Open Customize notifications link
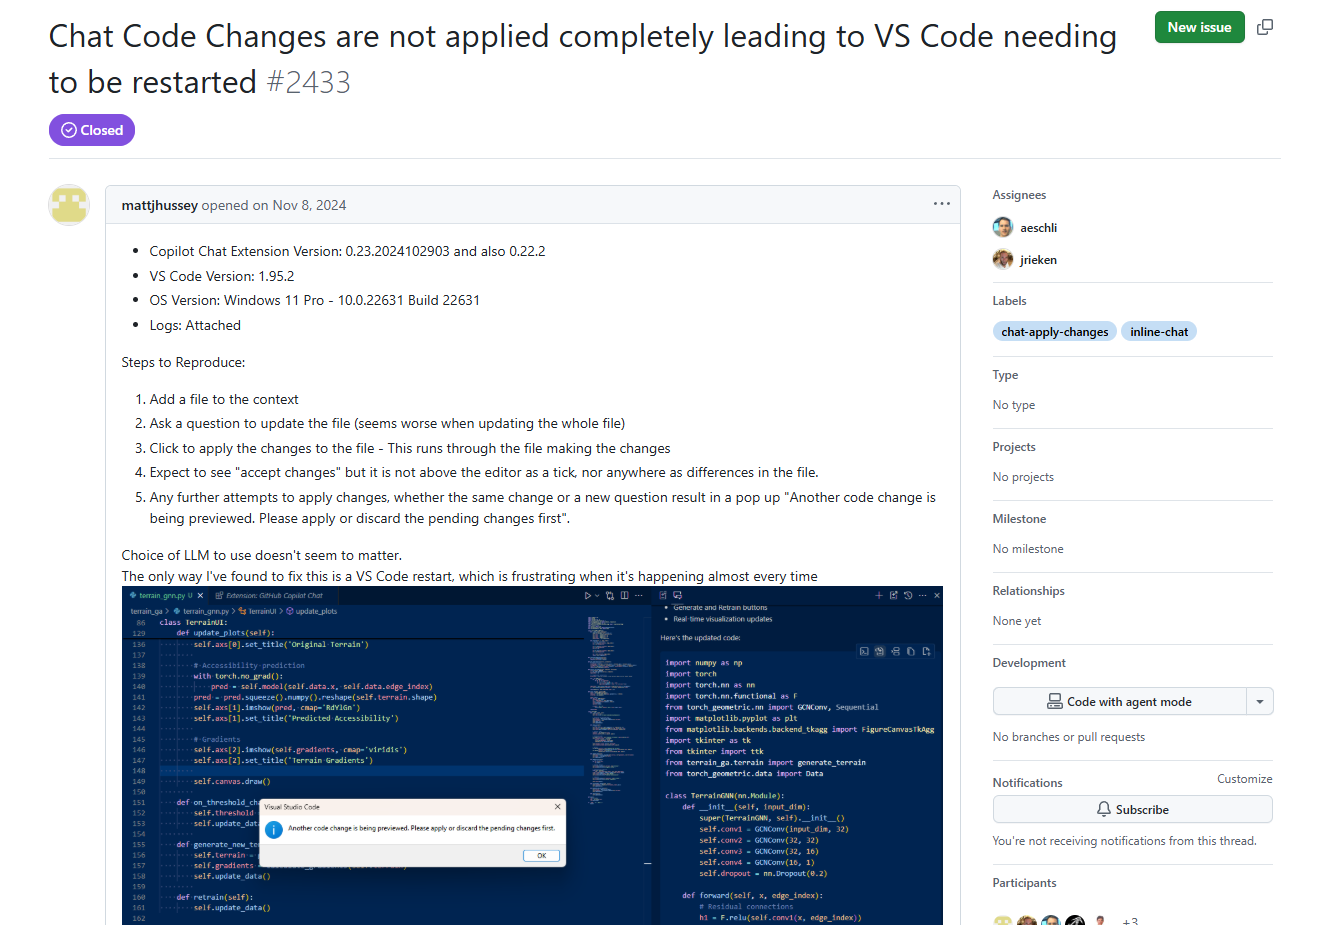Screen dimensions: 1327x925 click(x=1244, y=779)
